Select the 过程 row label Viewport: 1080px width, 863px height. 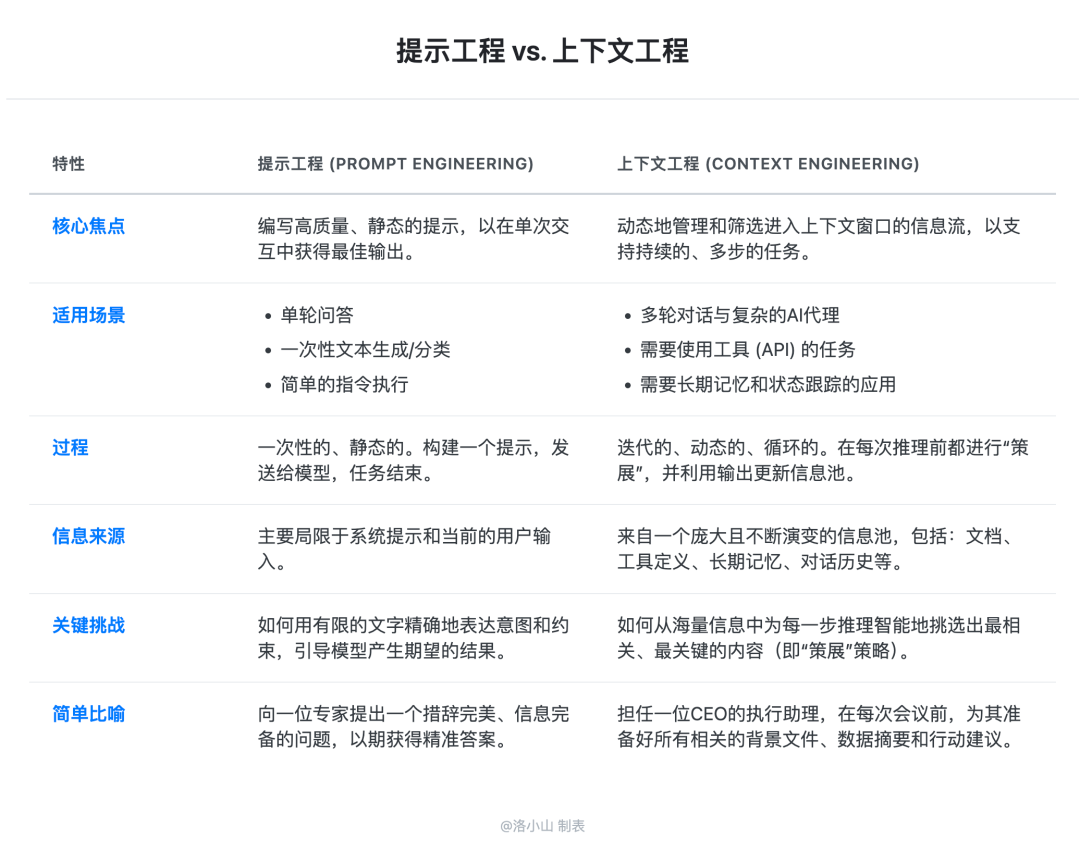[70, 448]
